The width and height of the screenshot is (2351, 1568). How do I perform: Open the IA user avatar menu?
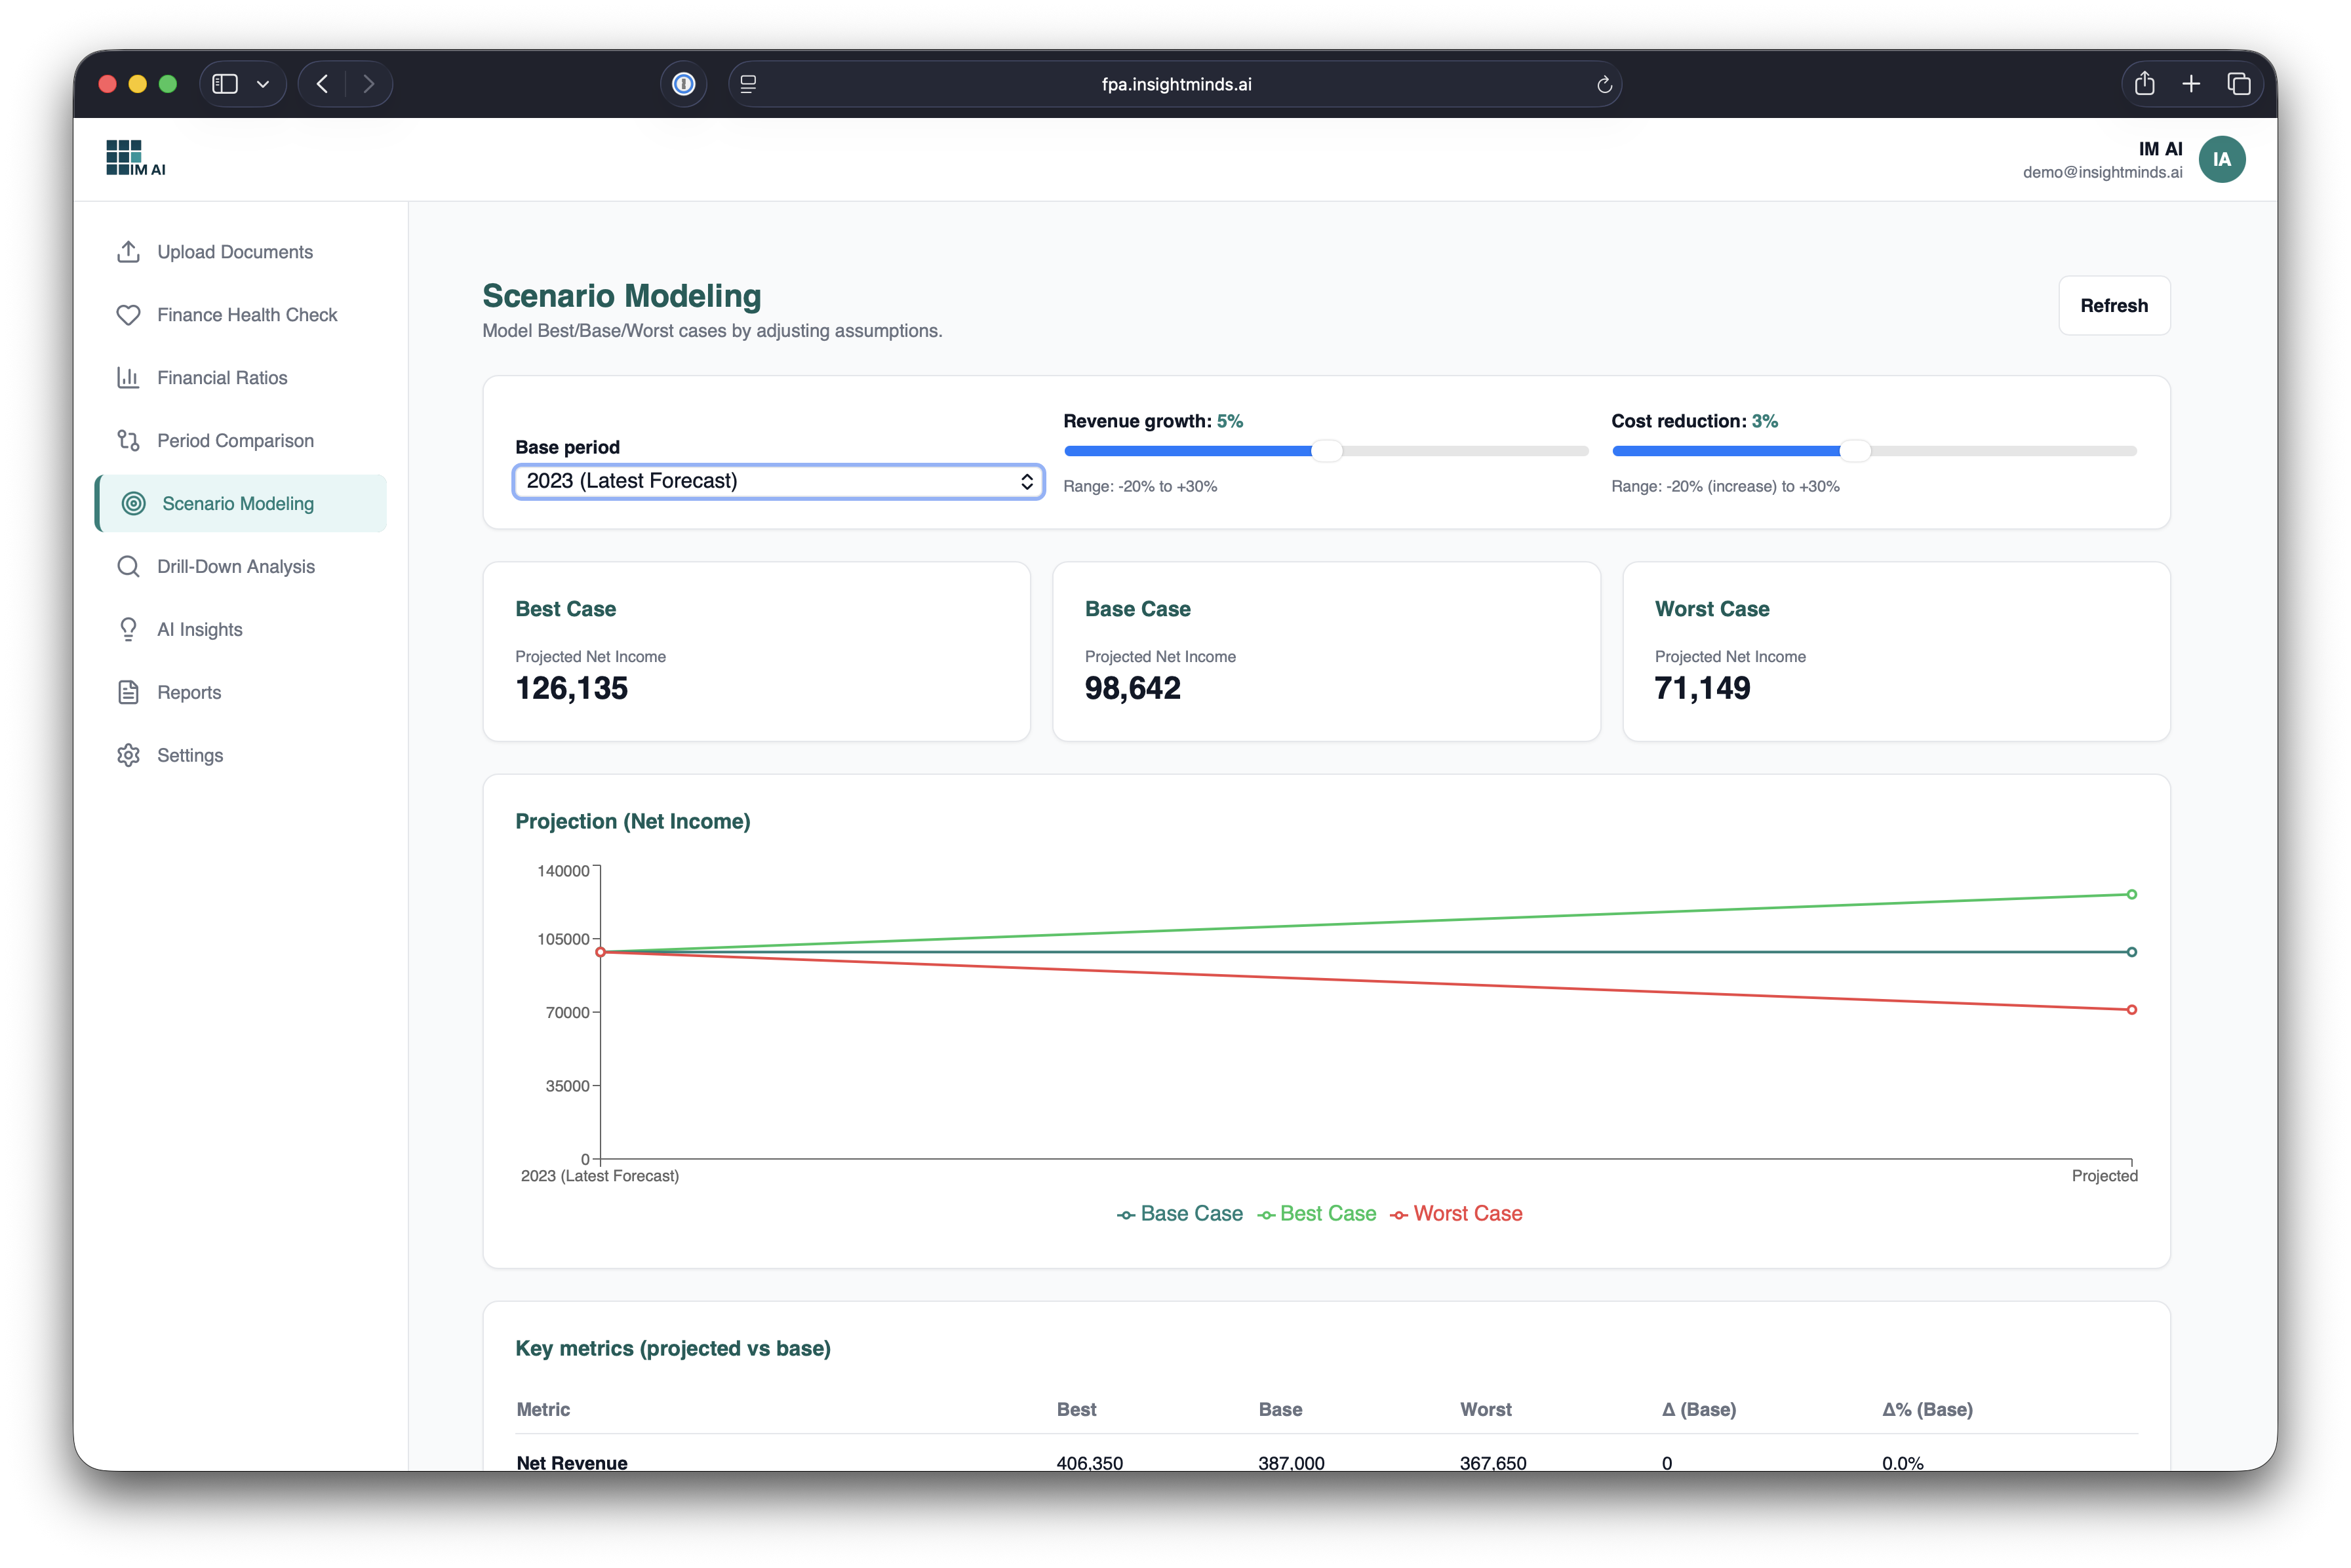(2221, 160)
